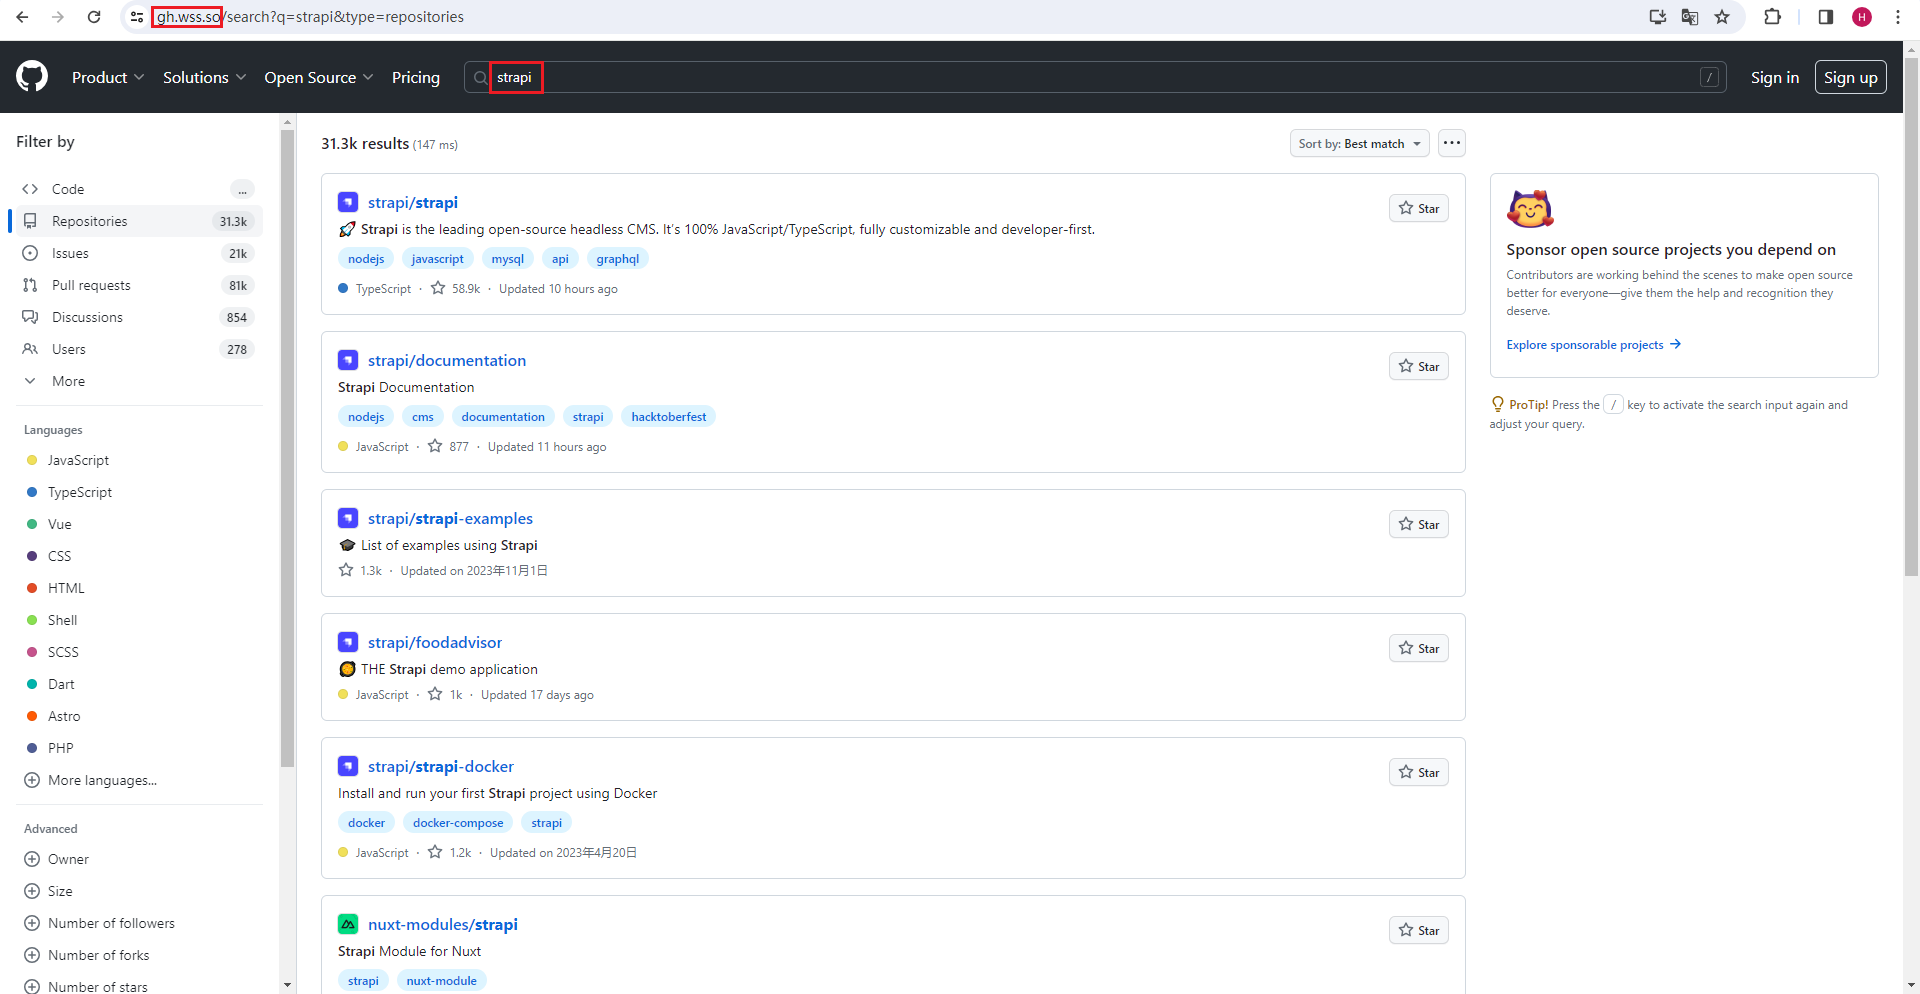
Task: Click the Sign up button
Action: (1850, 77)
